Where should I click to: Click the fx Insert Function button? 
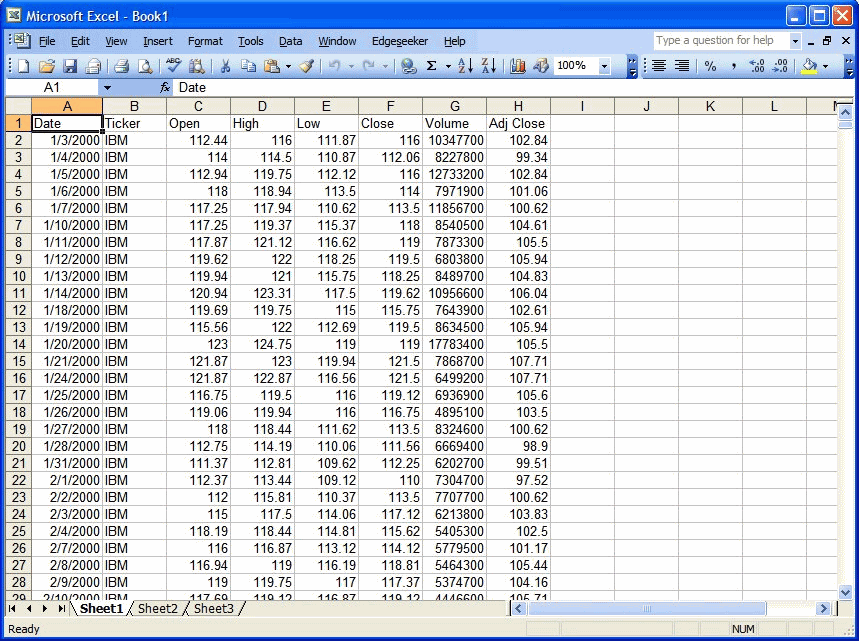click(165, 87)
